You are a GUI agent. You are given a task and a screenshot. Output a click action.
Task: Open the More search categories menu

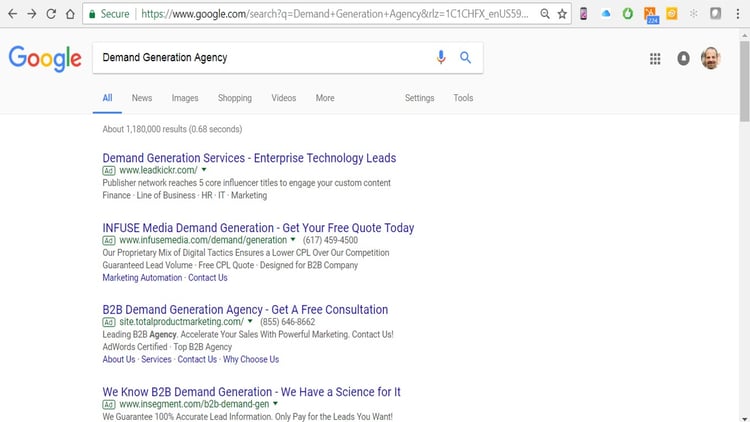click(325, 98)
